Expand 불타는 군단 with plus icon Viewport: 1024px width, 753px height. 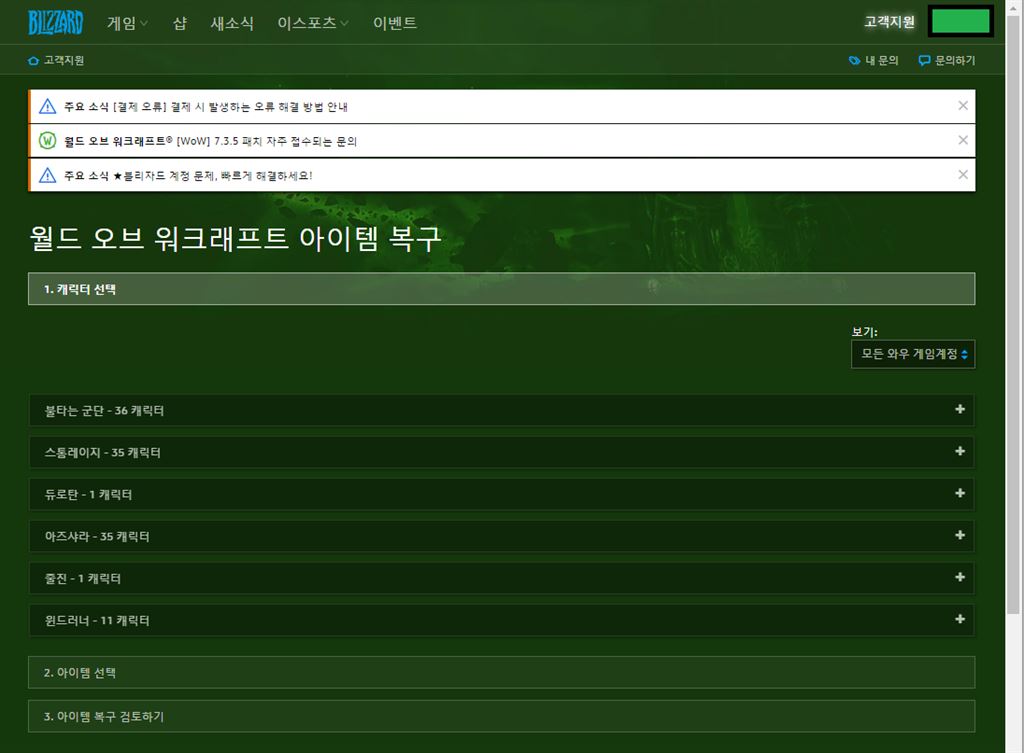tap(960, 409)
